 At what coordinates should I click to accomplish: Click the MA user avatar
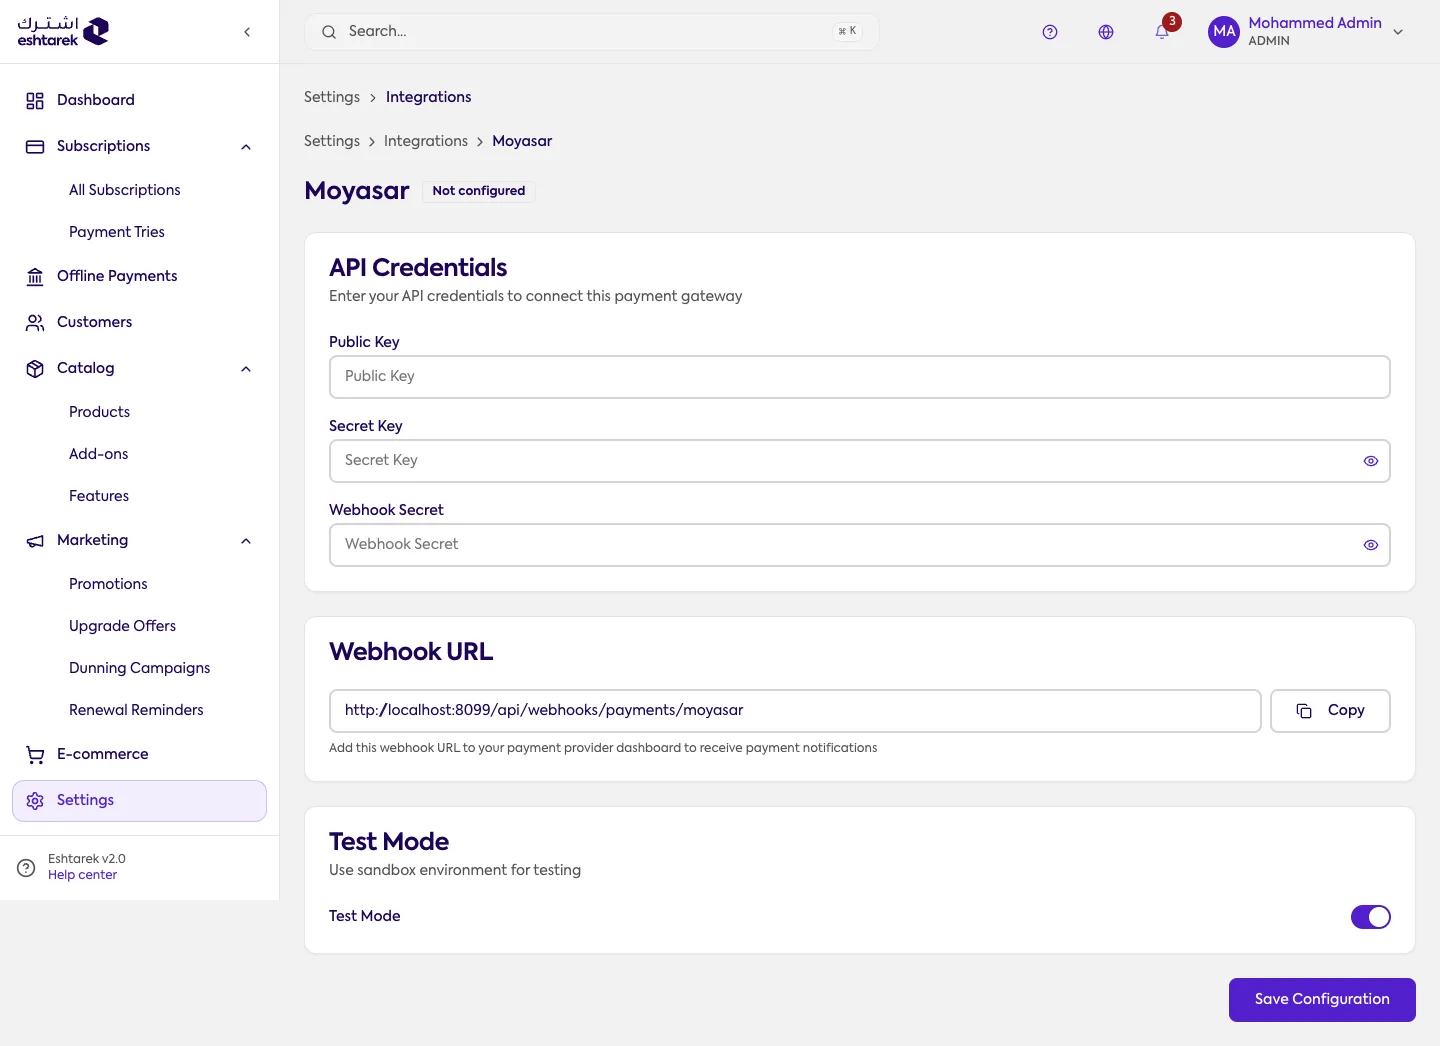pos(1224,32)
